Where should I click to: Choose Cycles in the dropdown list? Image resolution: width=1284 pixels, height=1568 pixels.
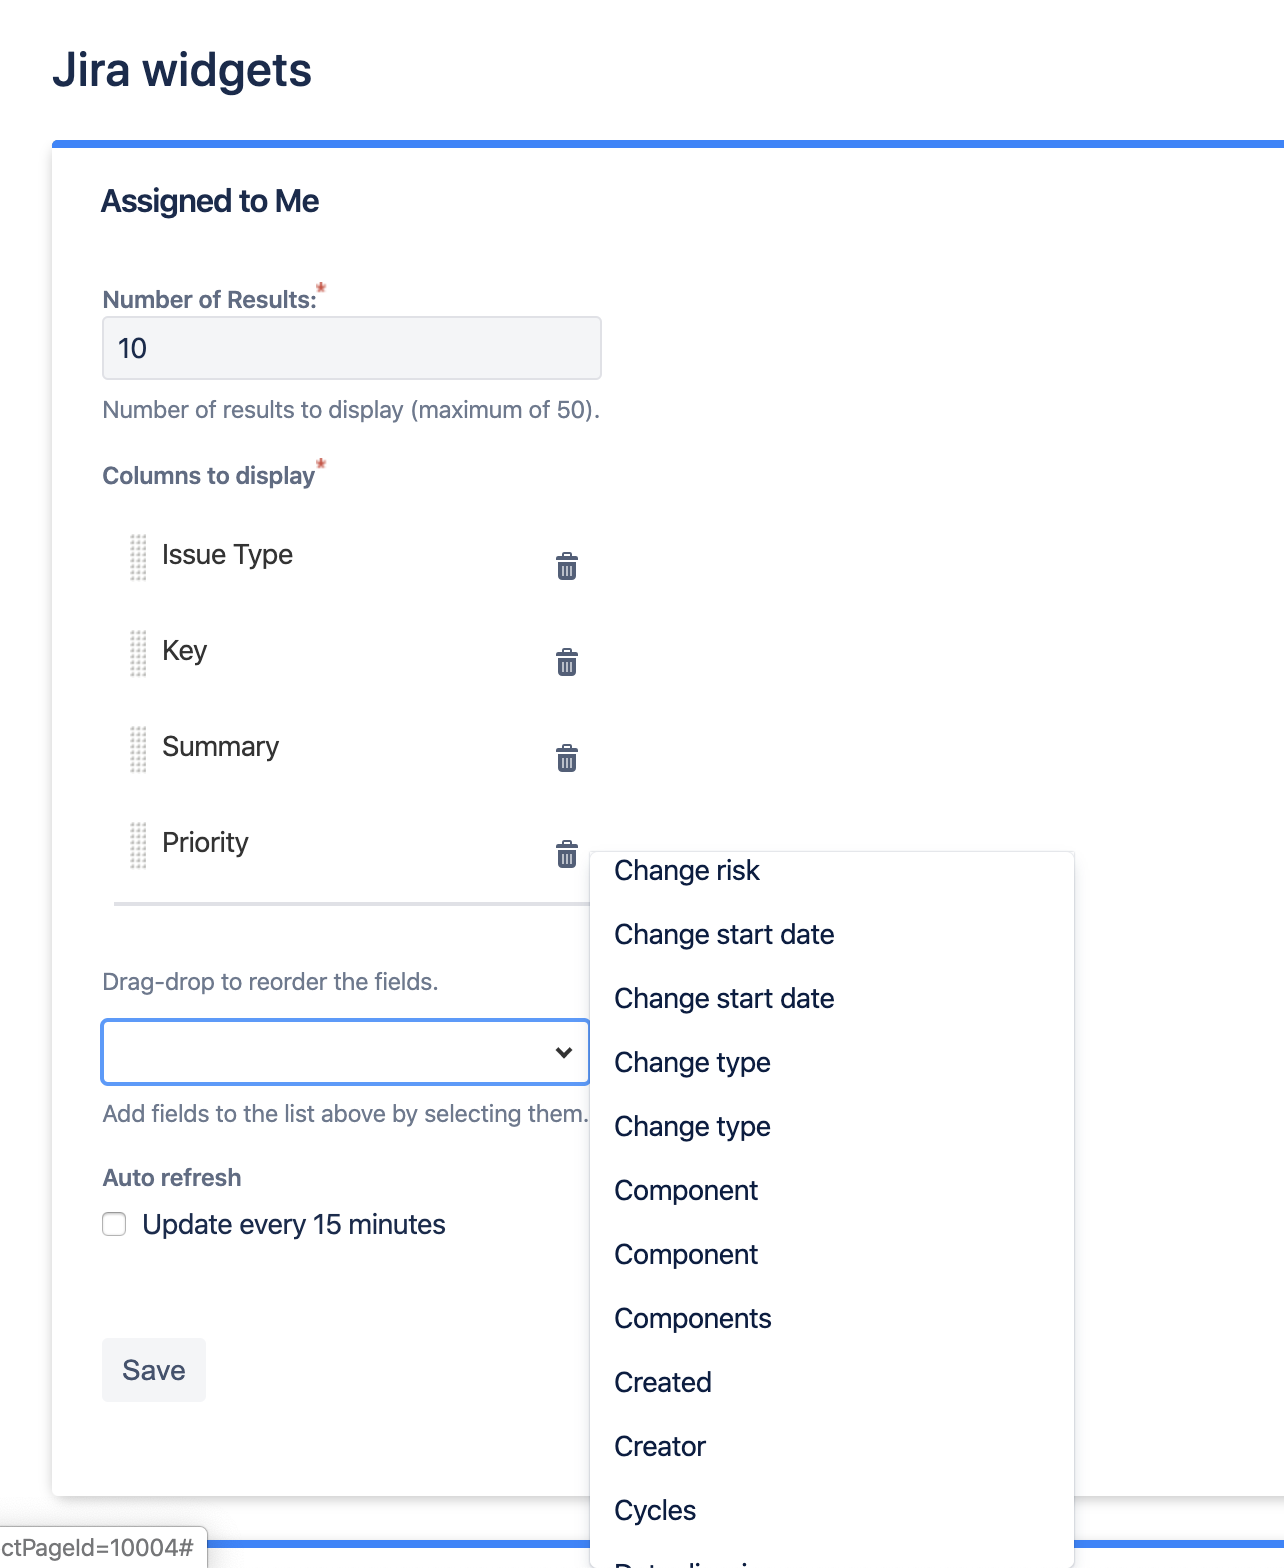tap(832, 1510)
